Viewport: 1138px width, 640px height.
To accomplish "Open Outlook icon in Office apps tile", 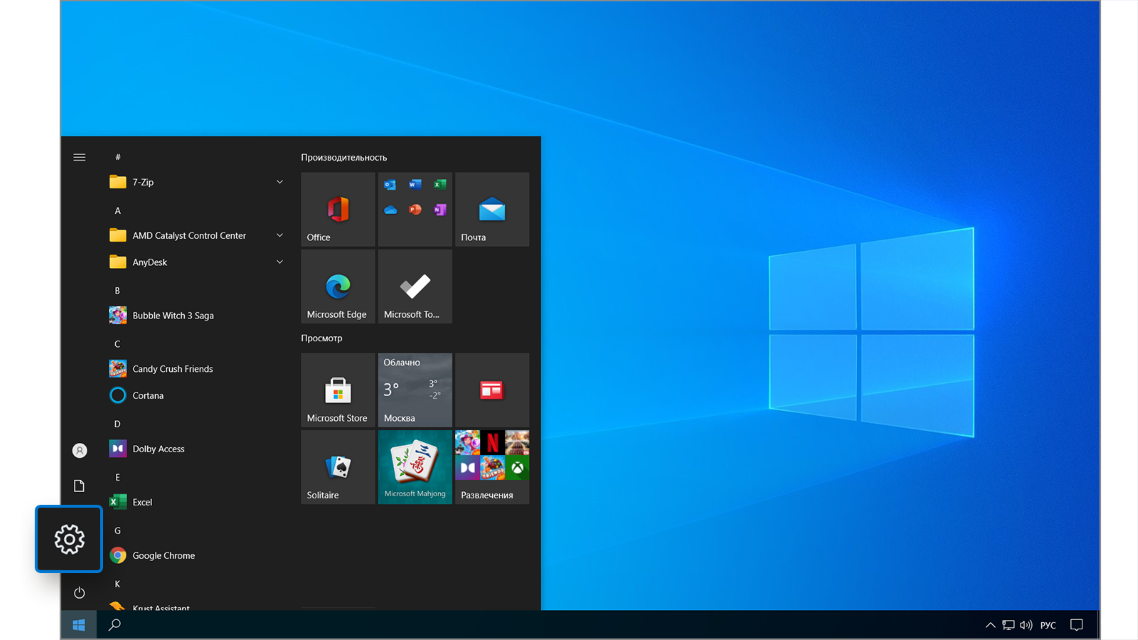I will 390,184.
